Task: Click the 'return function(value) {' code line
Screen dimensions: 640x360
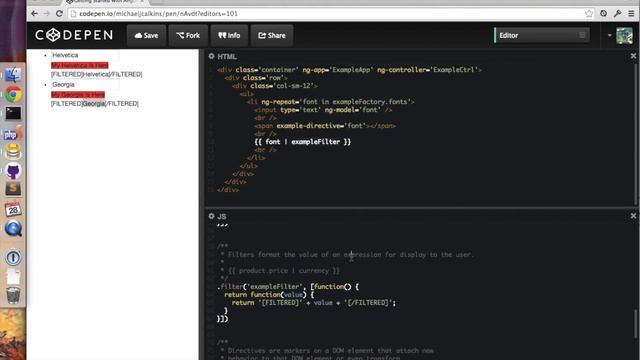Action: [269, 294]
